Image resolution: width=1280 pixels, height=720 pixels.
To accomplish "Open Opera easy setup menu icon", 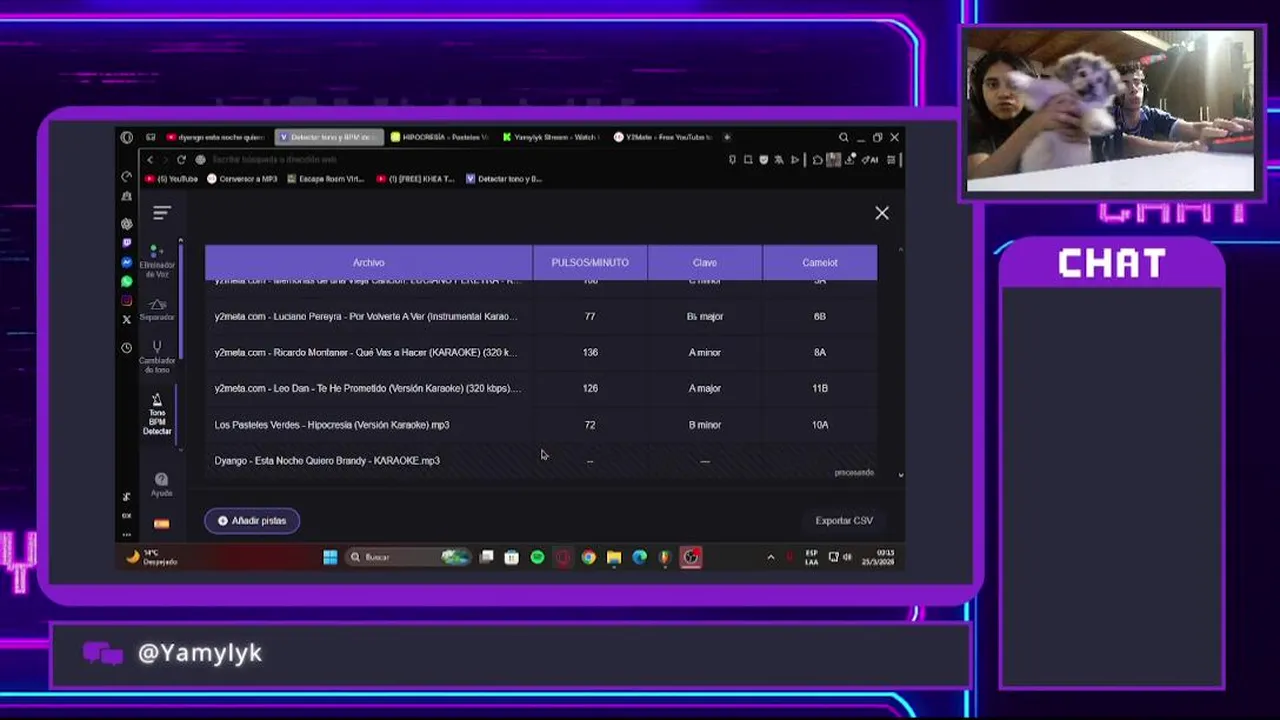I will coord(891,159).
